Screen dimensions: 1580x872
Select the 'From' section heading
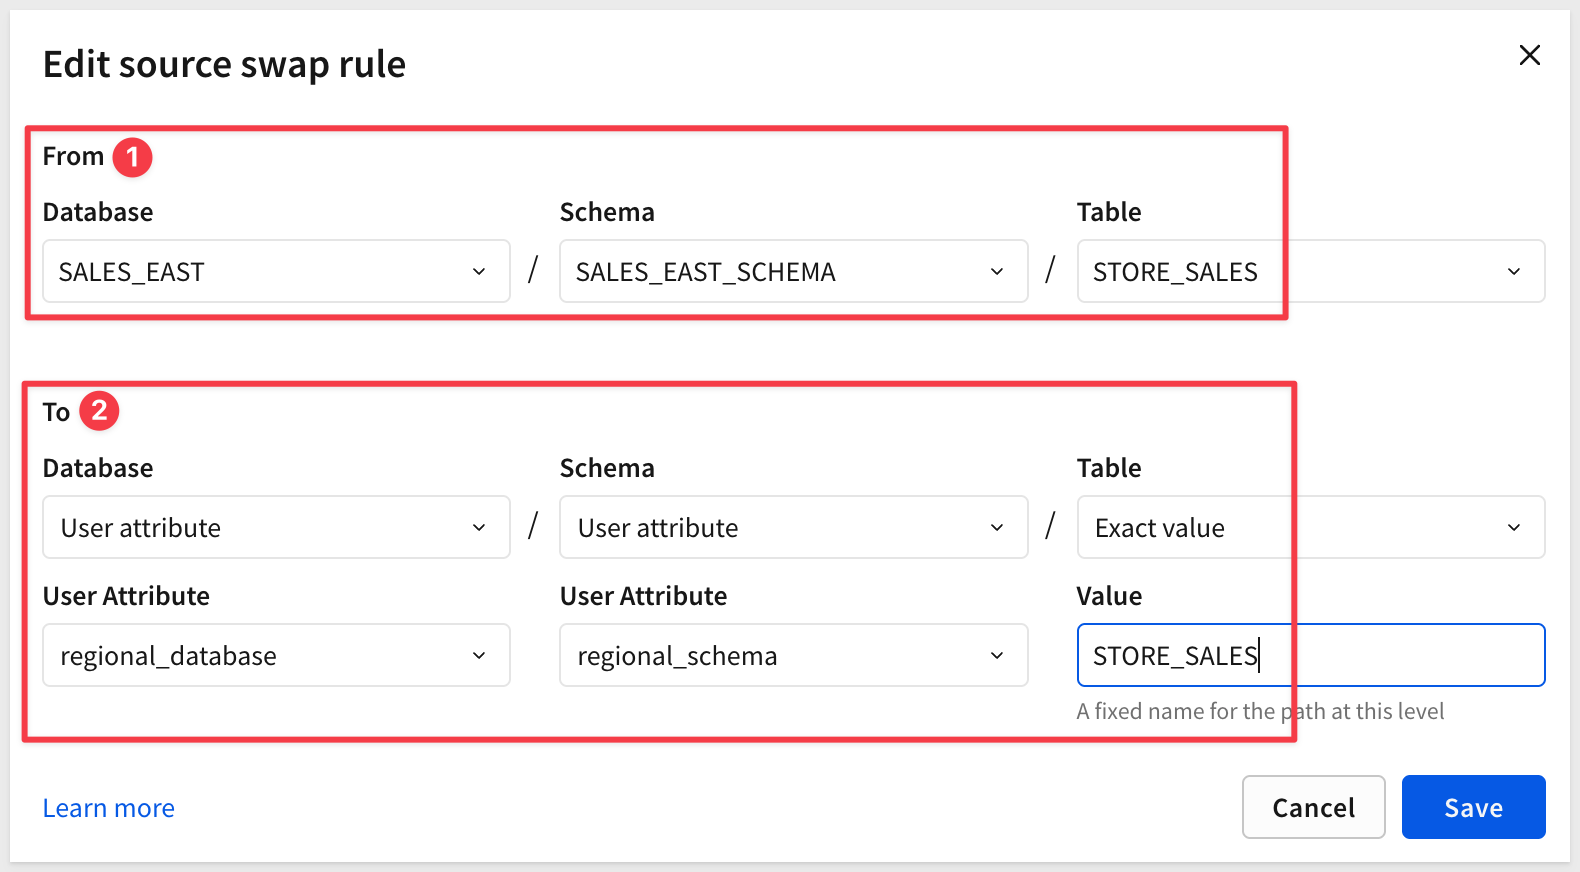(73, 157)
